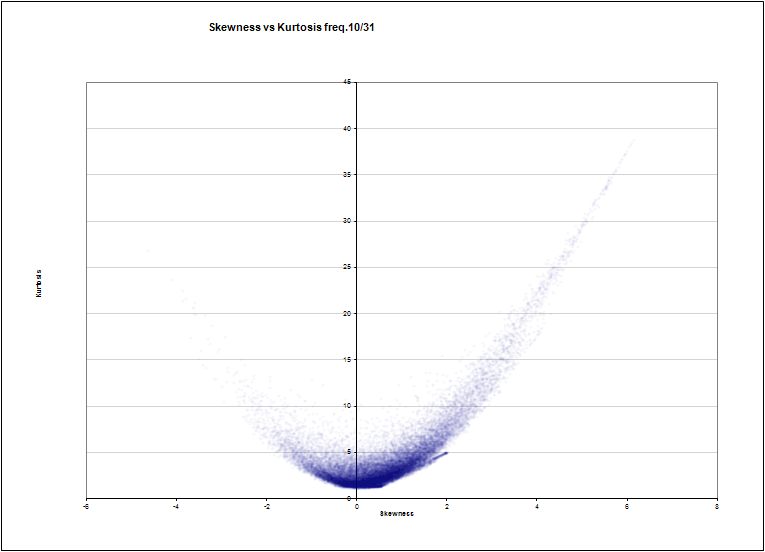
Task: Click the x-axis value -4
Action: (176, 507)
